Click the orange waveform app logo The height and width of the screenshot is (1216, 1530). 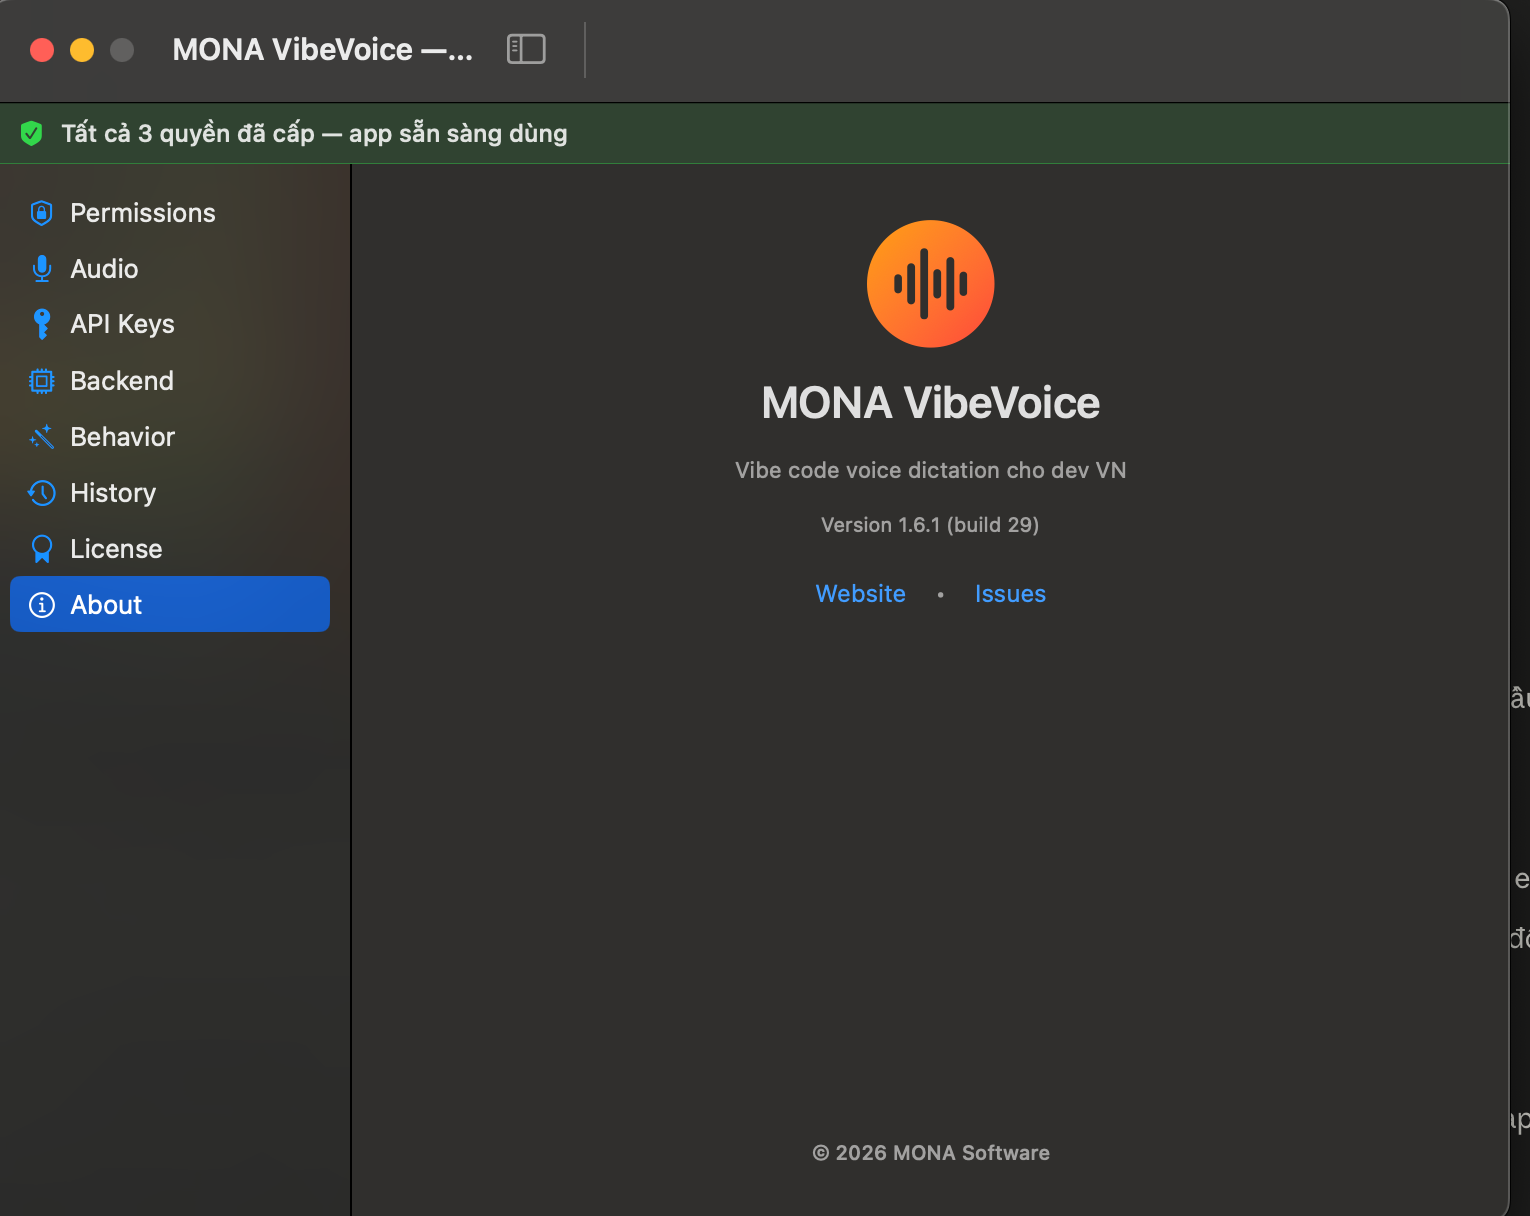point(930,284)
